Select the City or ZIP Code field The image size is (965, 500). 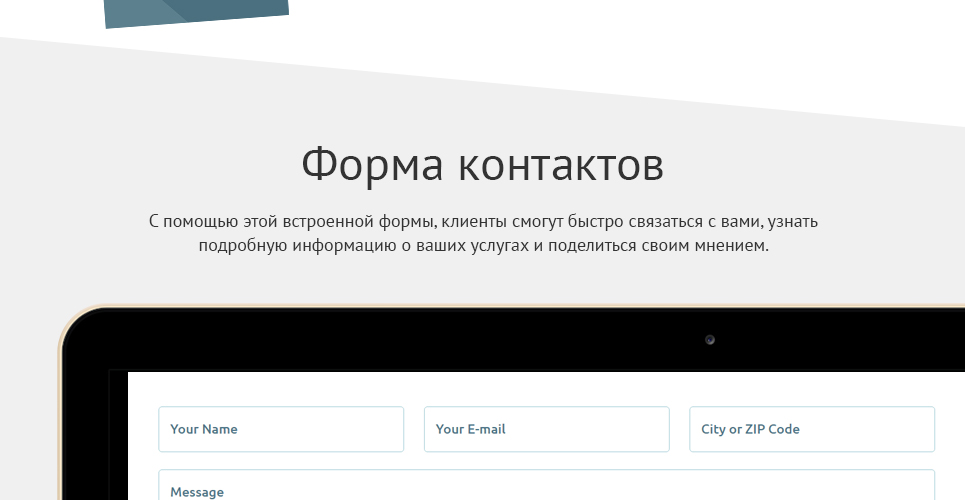[x=812, y=429]
